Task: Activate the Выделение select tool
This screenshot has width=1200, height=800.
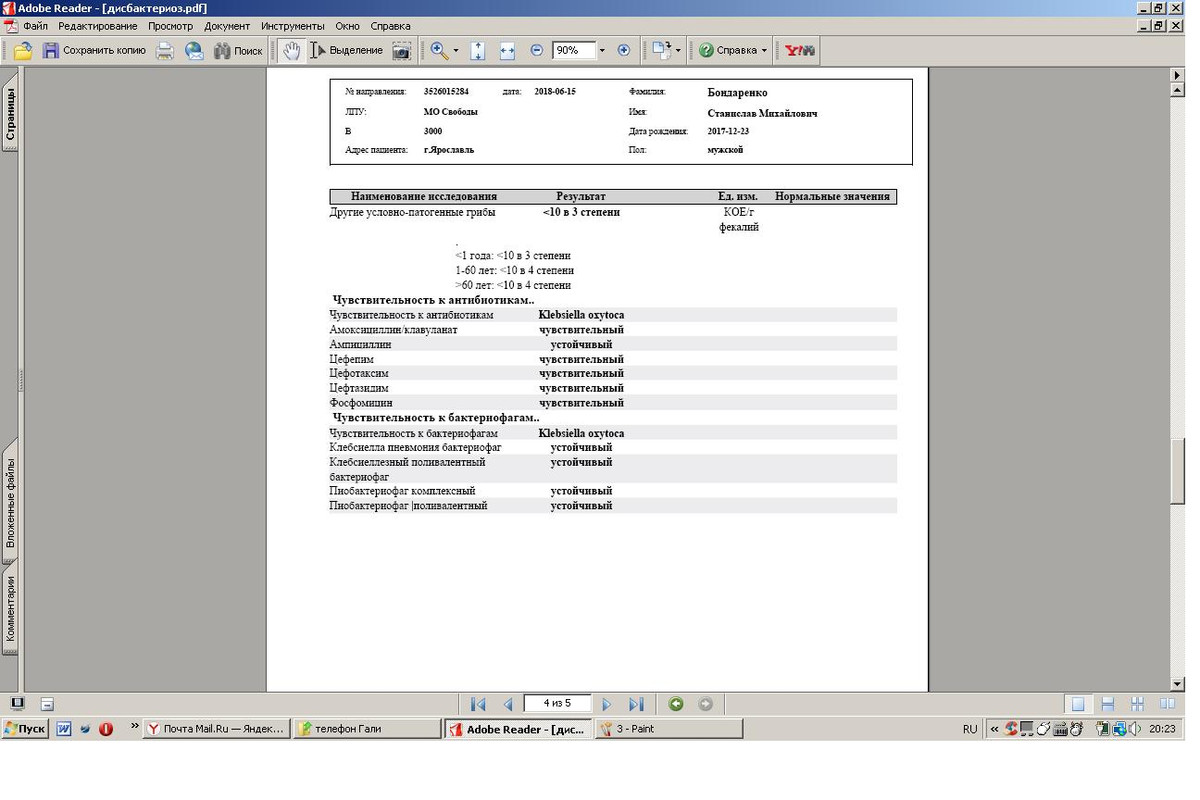Action: point(346,50)
